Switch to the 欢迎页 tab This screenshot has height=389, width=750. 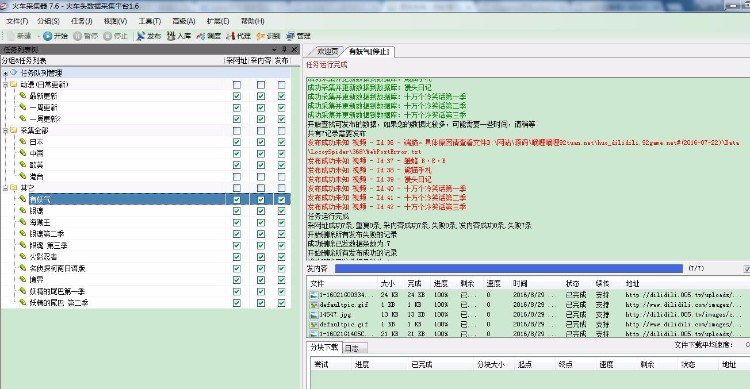[328, 51]
